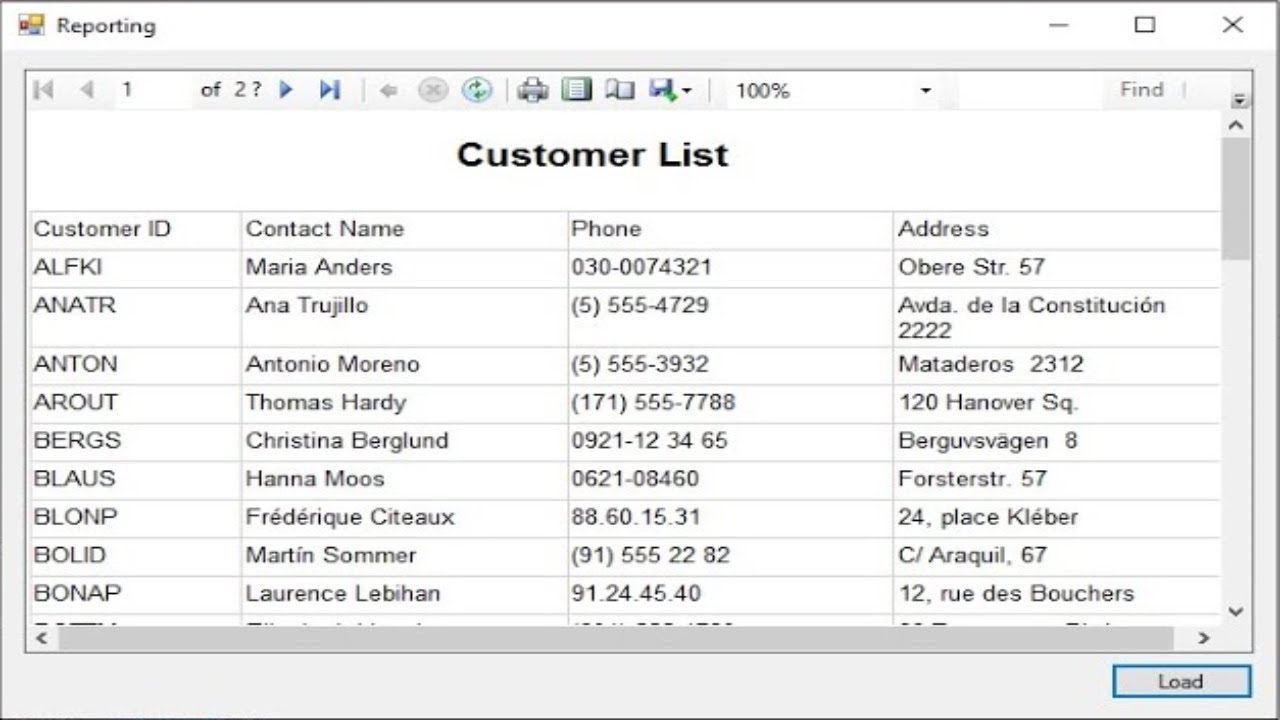This screenshot has height=720, width=1280.
Task: Select the Maria Anders cell
Action: (405, 268)
